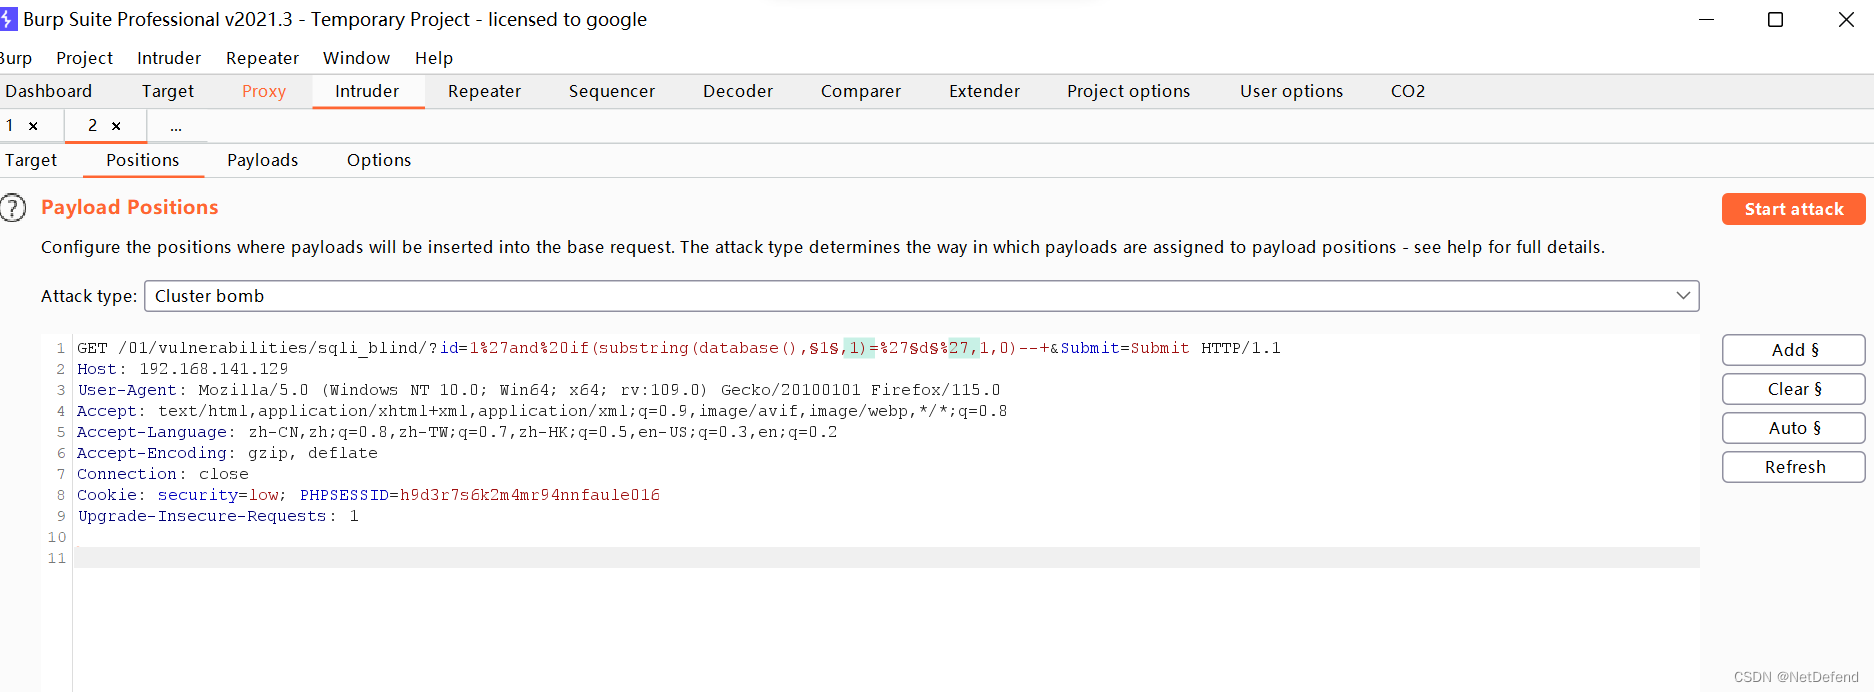
Task: Open the Burp menu
Action: pos(15,58)
